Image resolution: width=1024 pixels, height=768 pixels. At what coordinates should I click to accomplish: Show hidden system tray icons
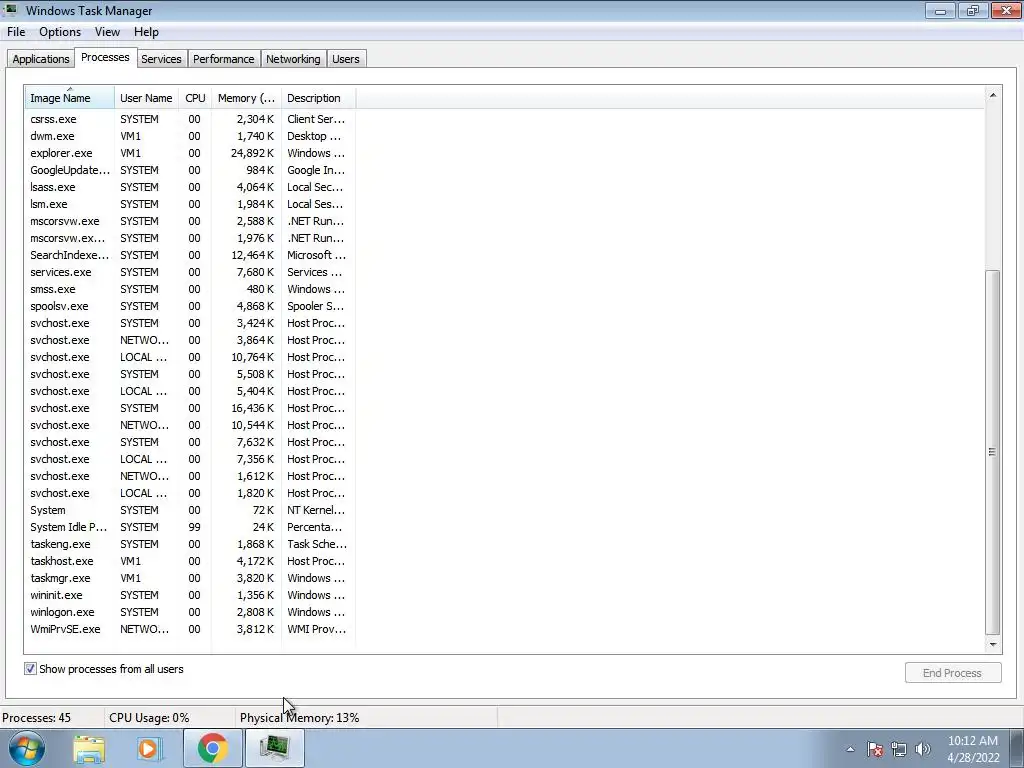pyautogui.click(x=850, y=749)
